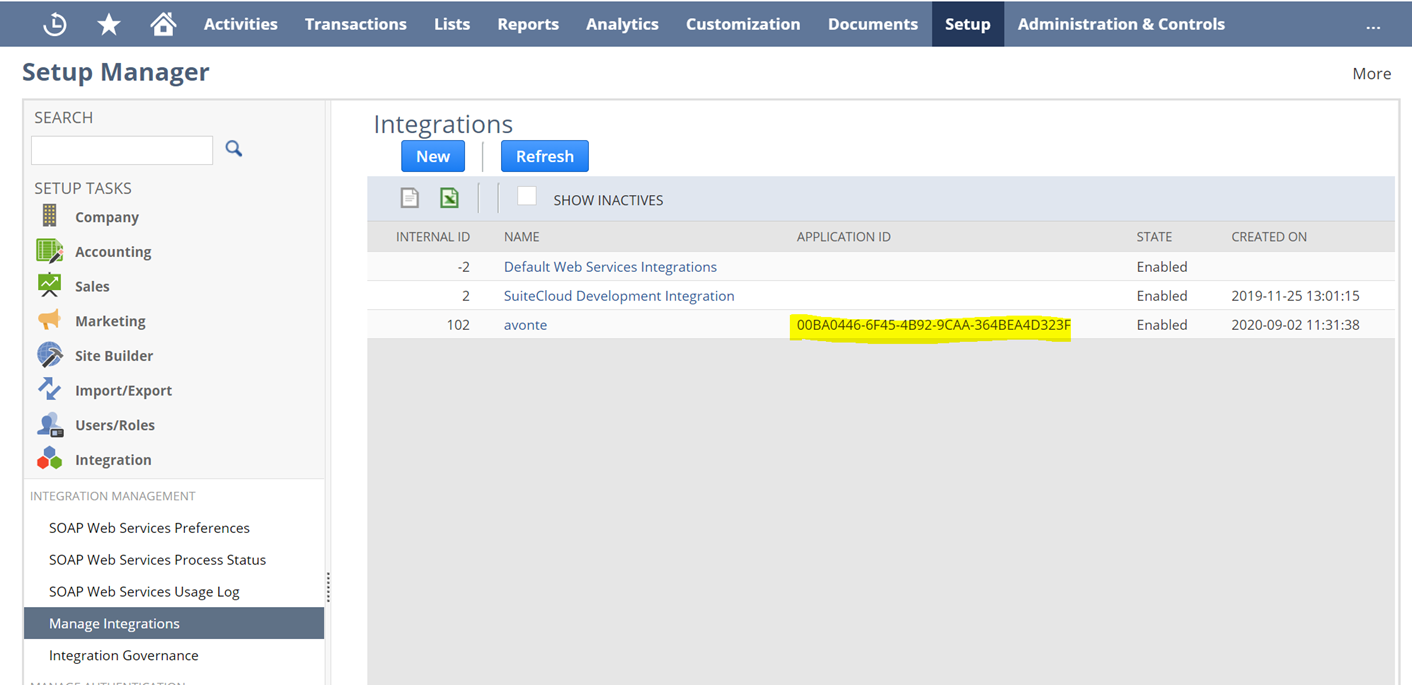Expand the Accounting setup task
This screenshot has height=685, width=1412.
(x=113, y=252)
